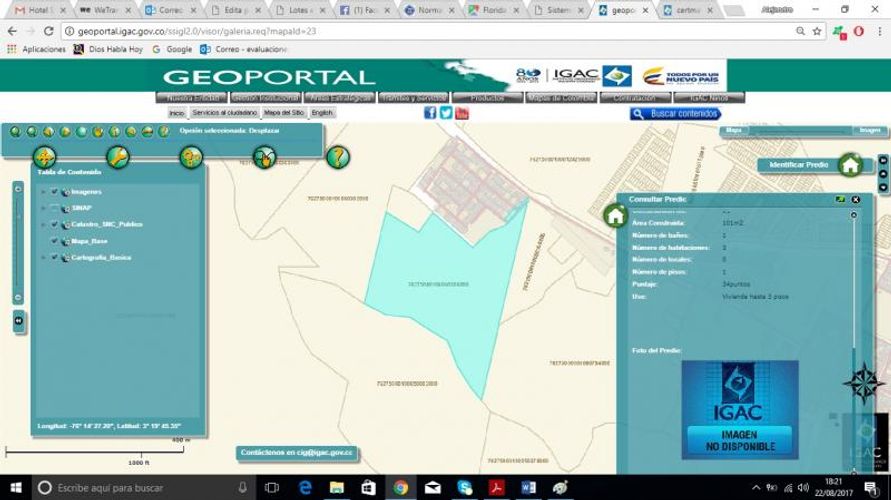Enable the SINAP layer checkbox
891x500 pixels.
[55, 208]
